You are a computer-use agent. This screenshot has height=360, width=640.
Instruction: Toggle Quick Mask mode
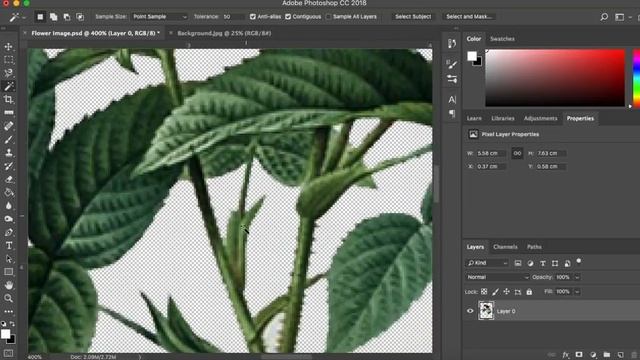click(x=8, y=353)
